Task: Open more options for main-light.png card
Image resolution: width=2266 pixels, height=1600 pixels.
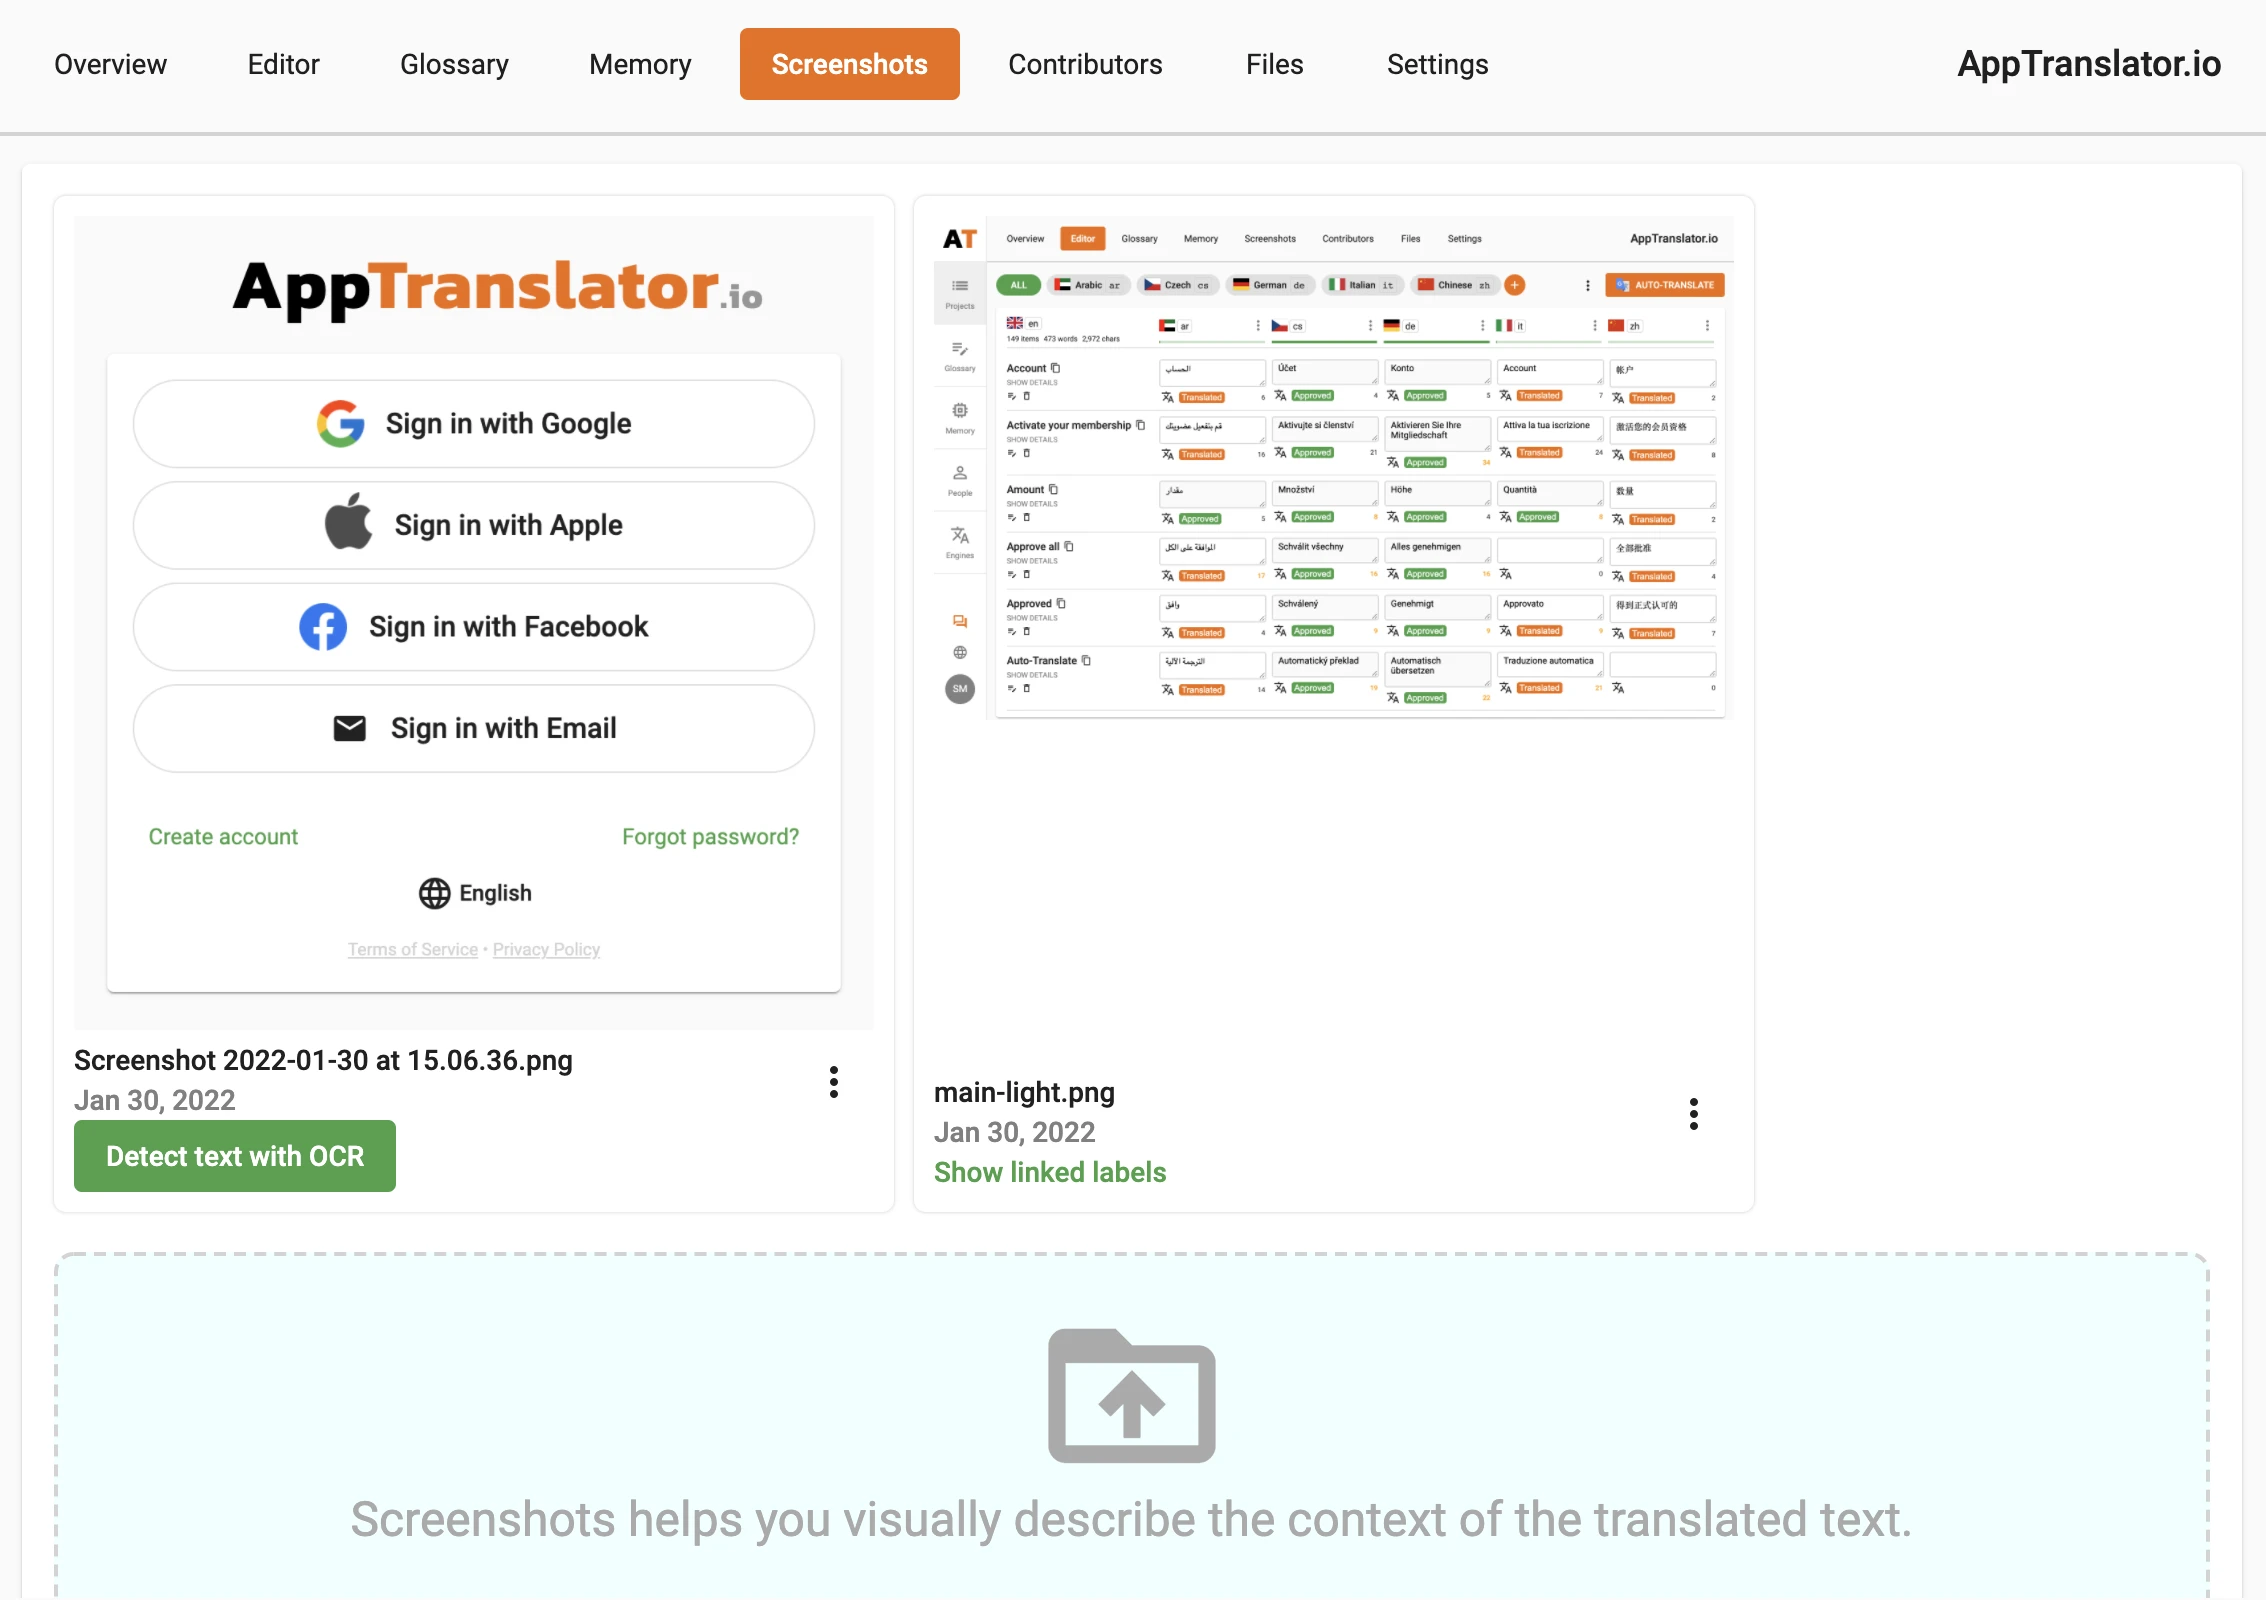Action: (x=1694, y=1114)
